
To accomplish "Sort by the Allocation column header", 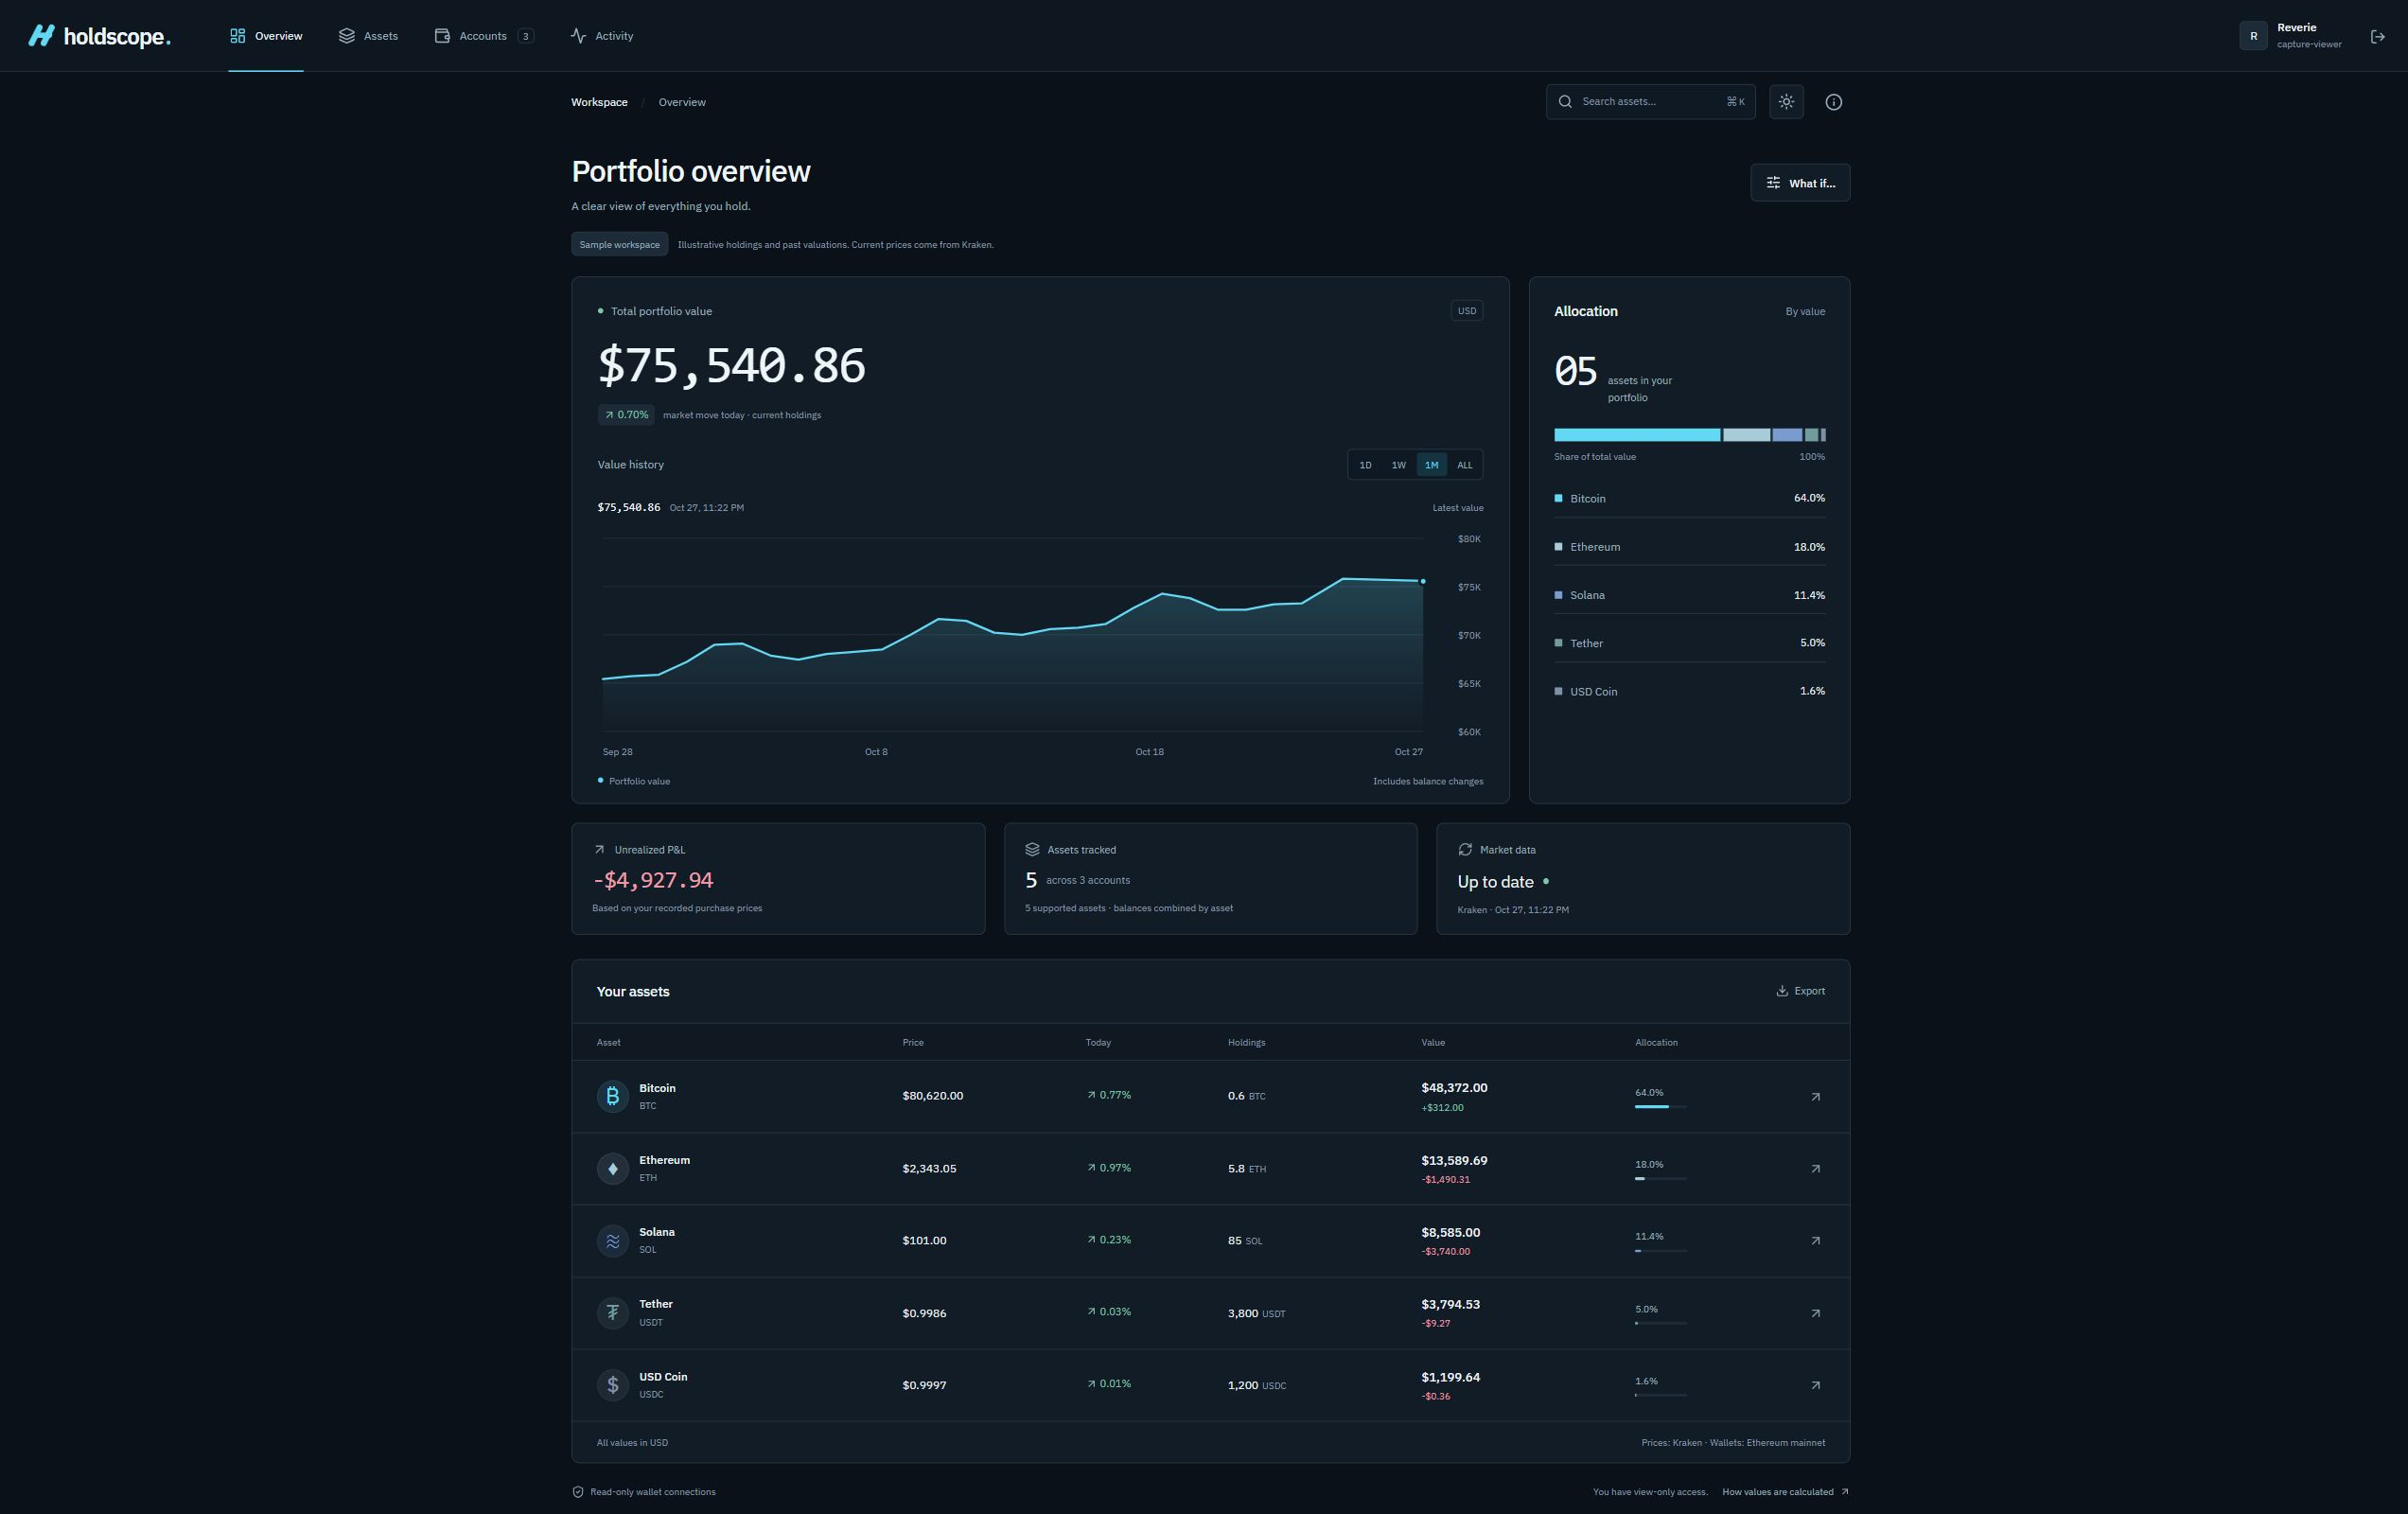I will pyautogui.click(x=1656, y=1042).
